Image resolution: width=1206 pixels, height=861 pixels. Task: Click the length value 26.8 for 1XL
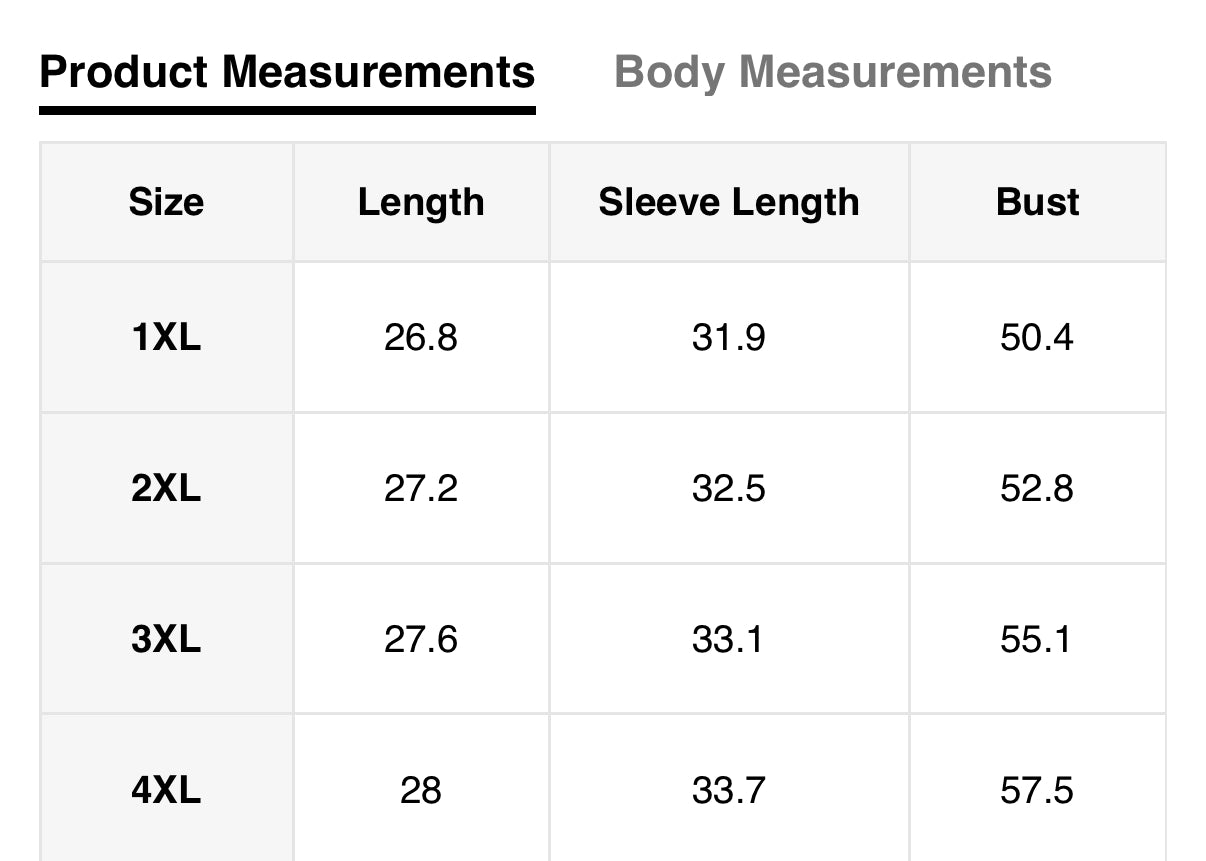click(421, 338)
